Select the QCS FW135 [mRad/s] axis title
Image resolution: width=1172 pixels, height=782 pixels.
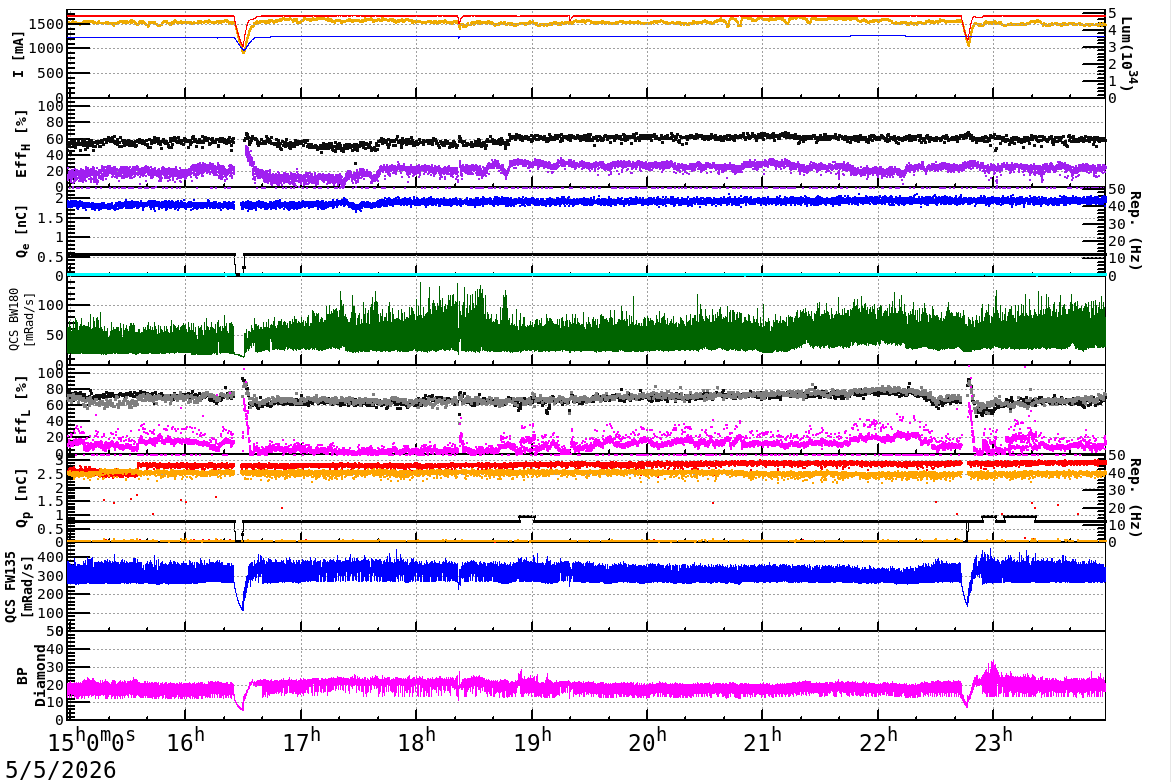coord(19,587)
